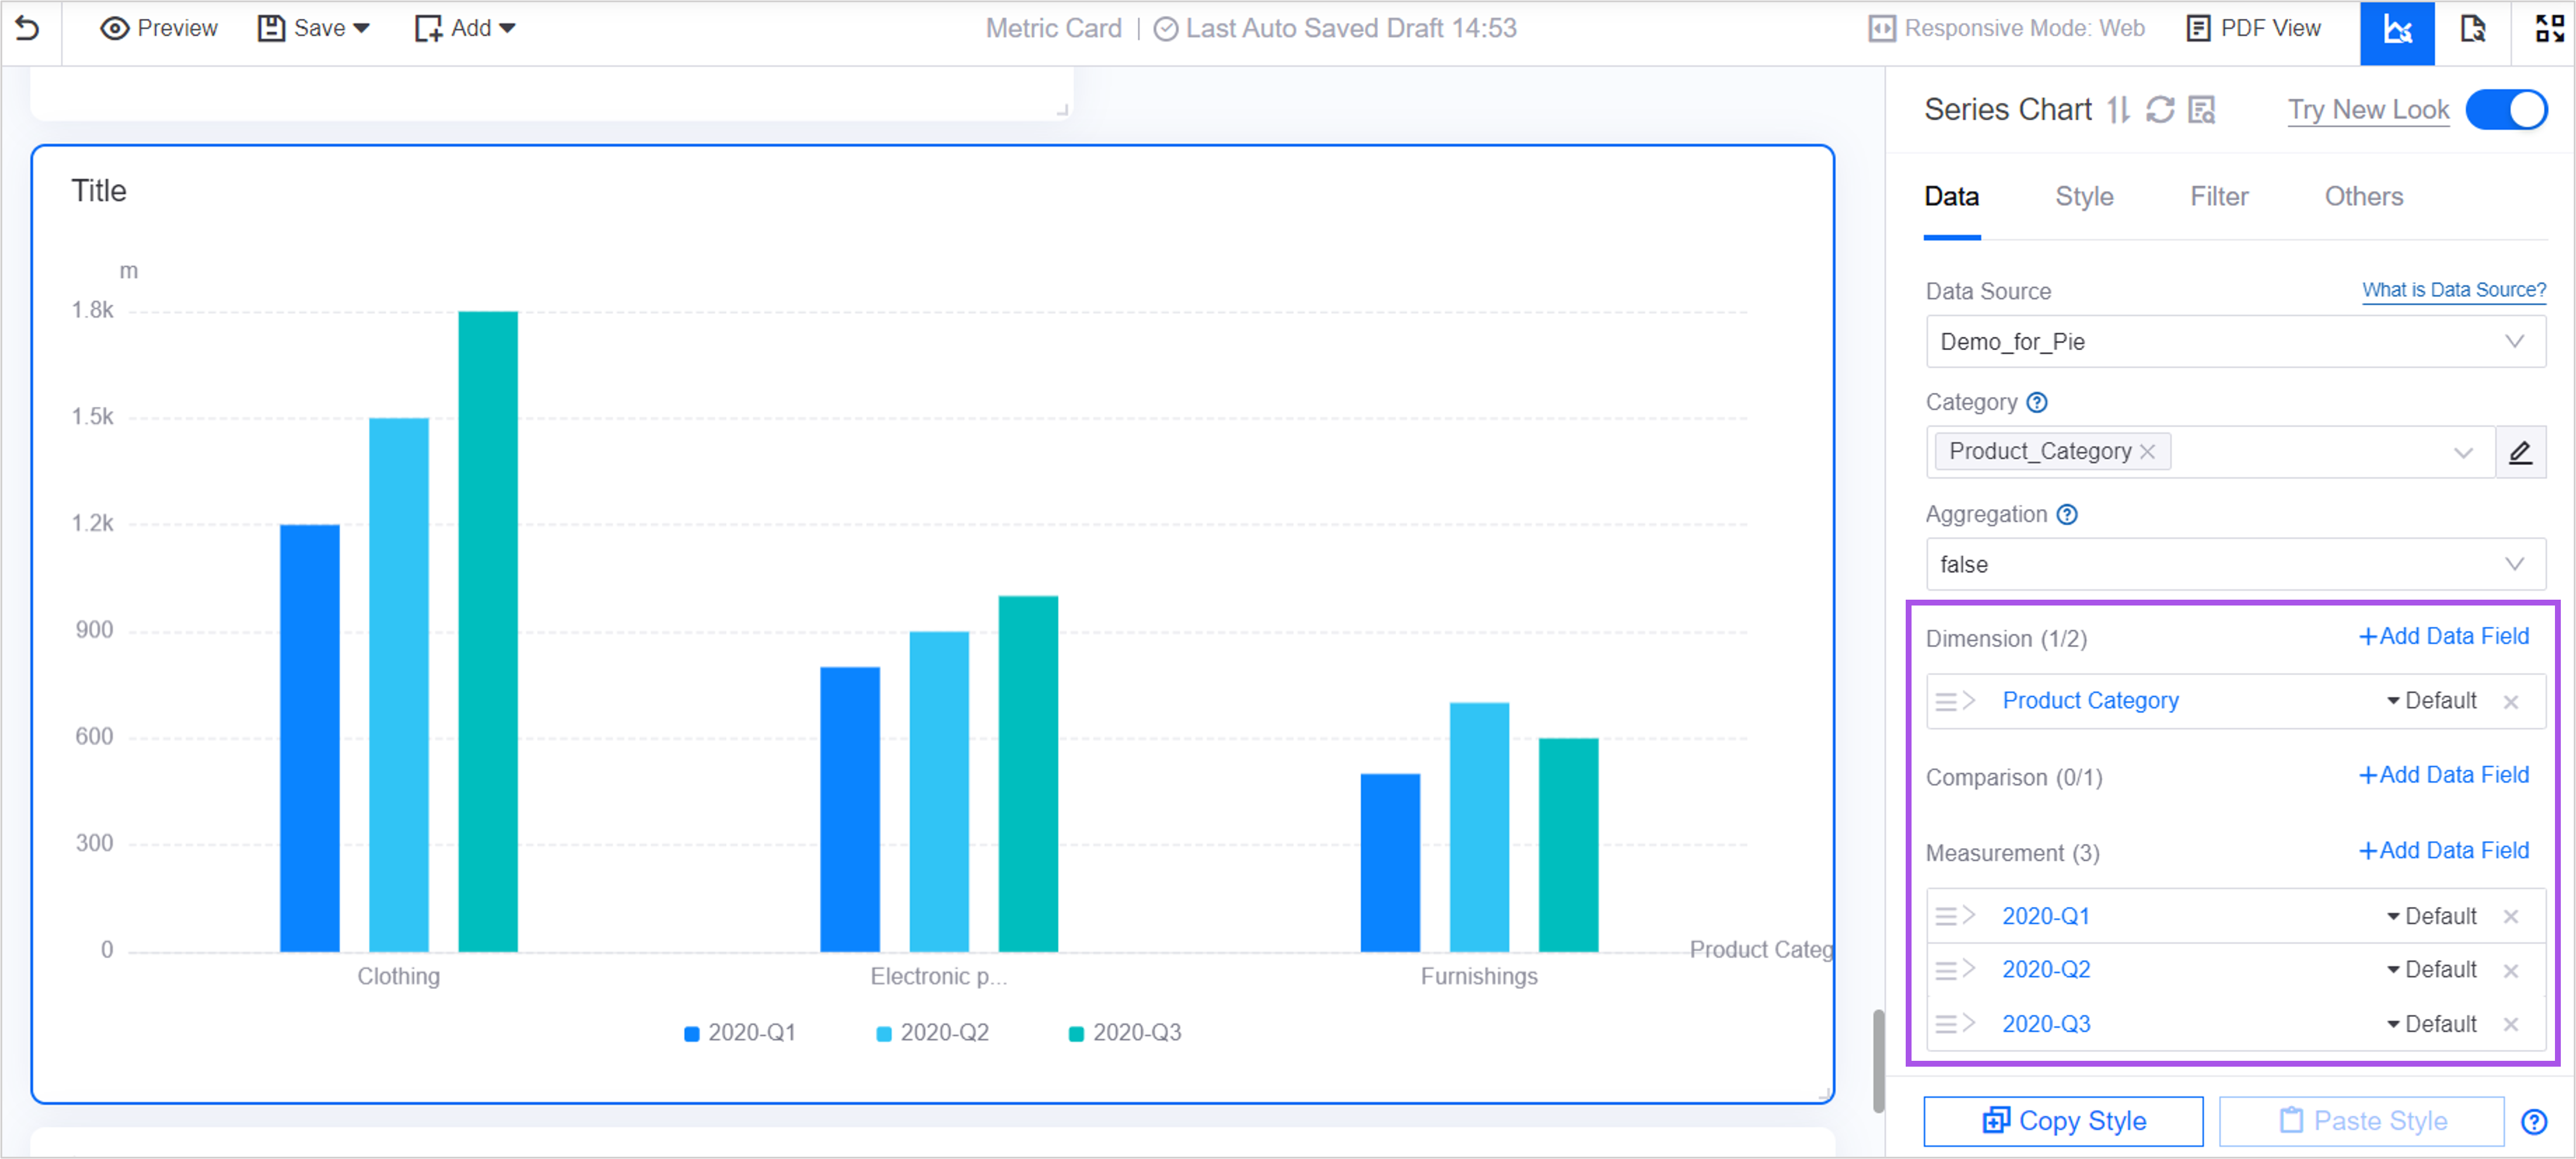Remove the Product_Category tag from Category field
The image size is (2576, 1159).
tap(2147, 452)
